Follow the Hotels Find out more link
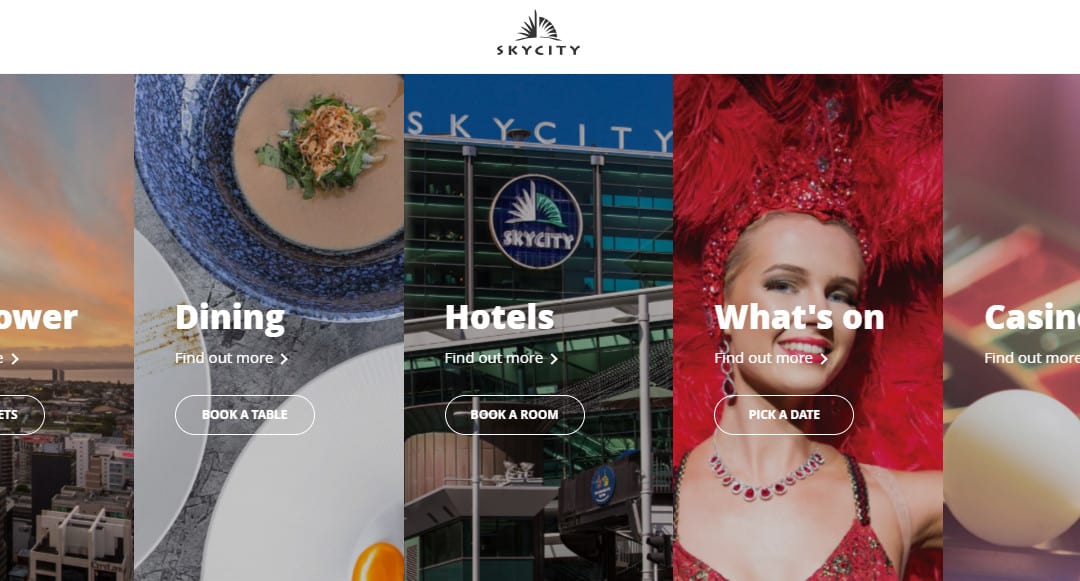The image size is (1080, 581). tap(494, 358)
